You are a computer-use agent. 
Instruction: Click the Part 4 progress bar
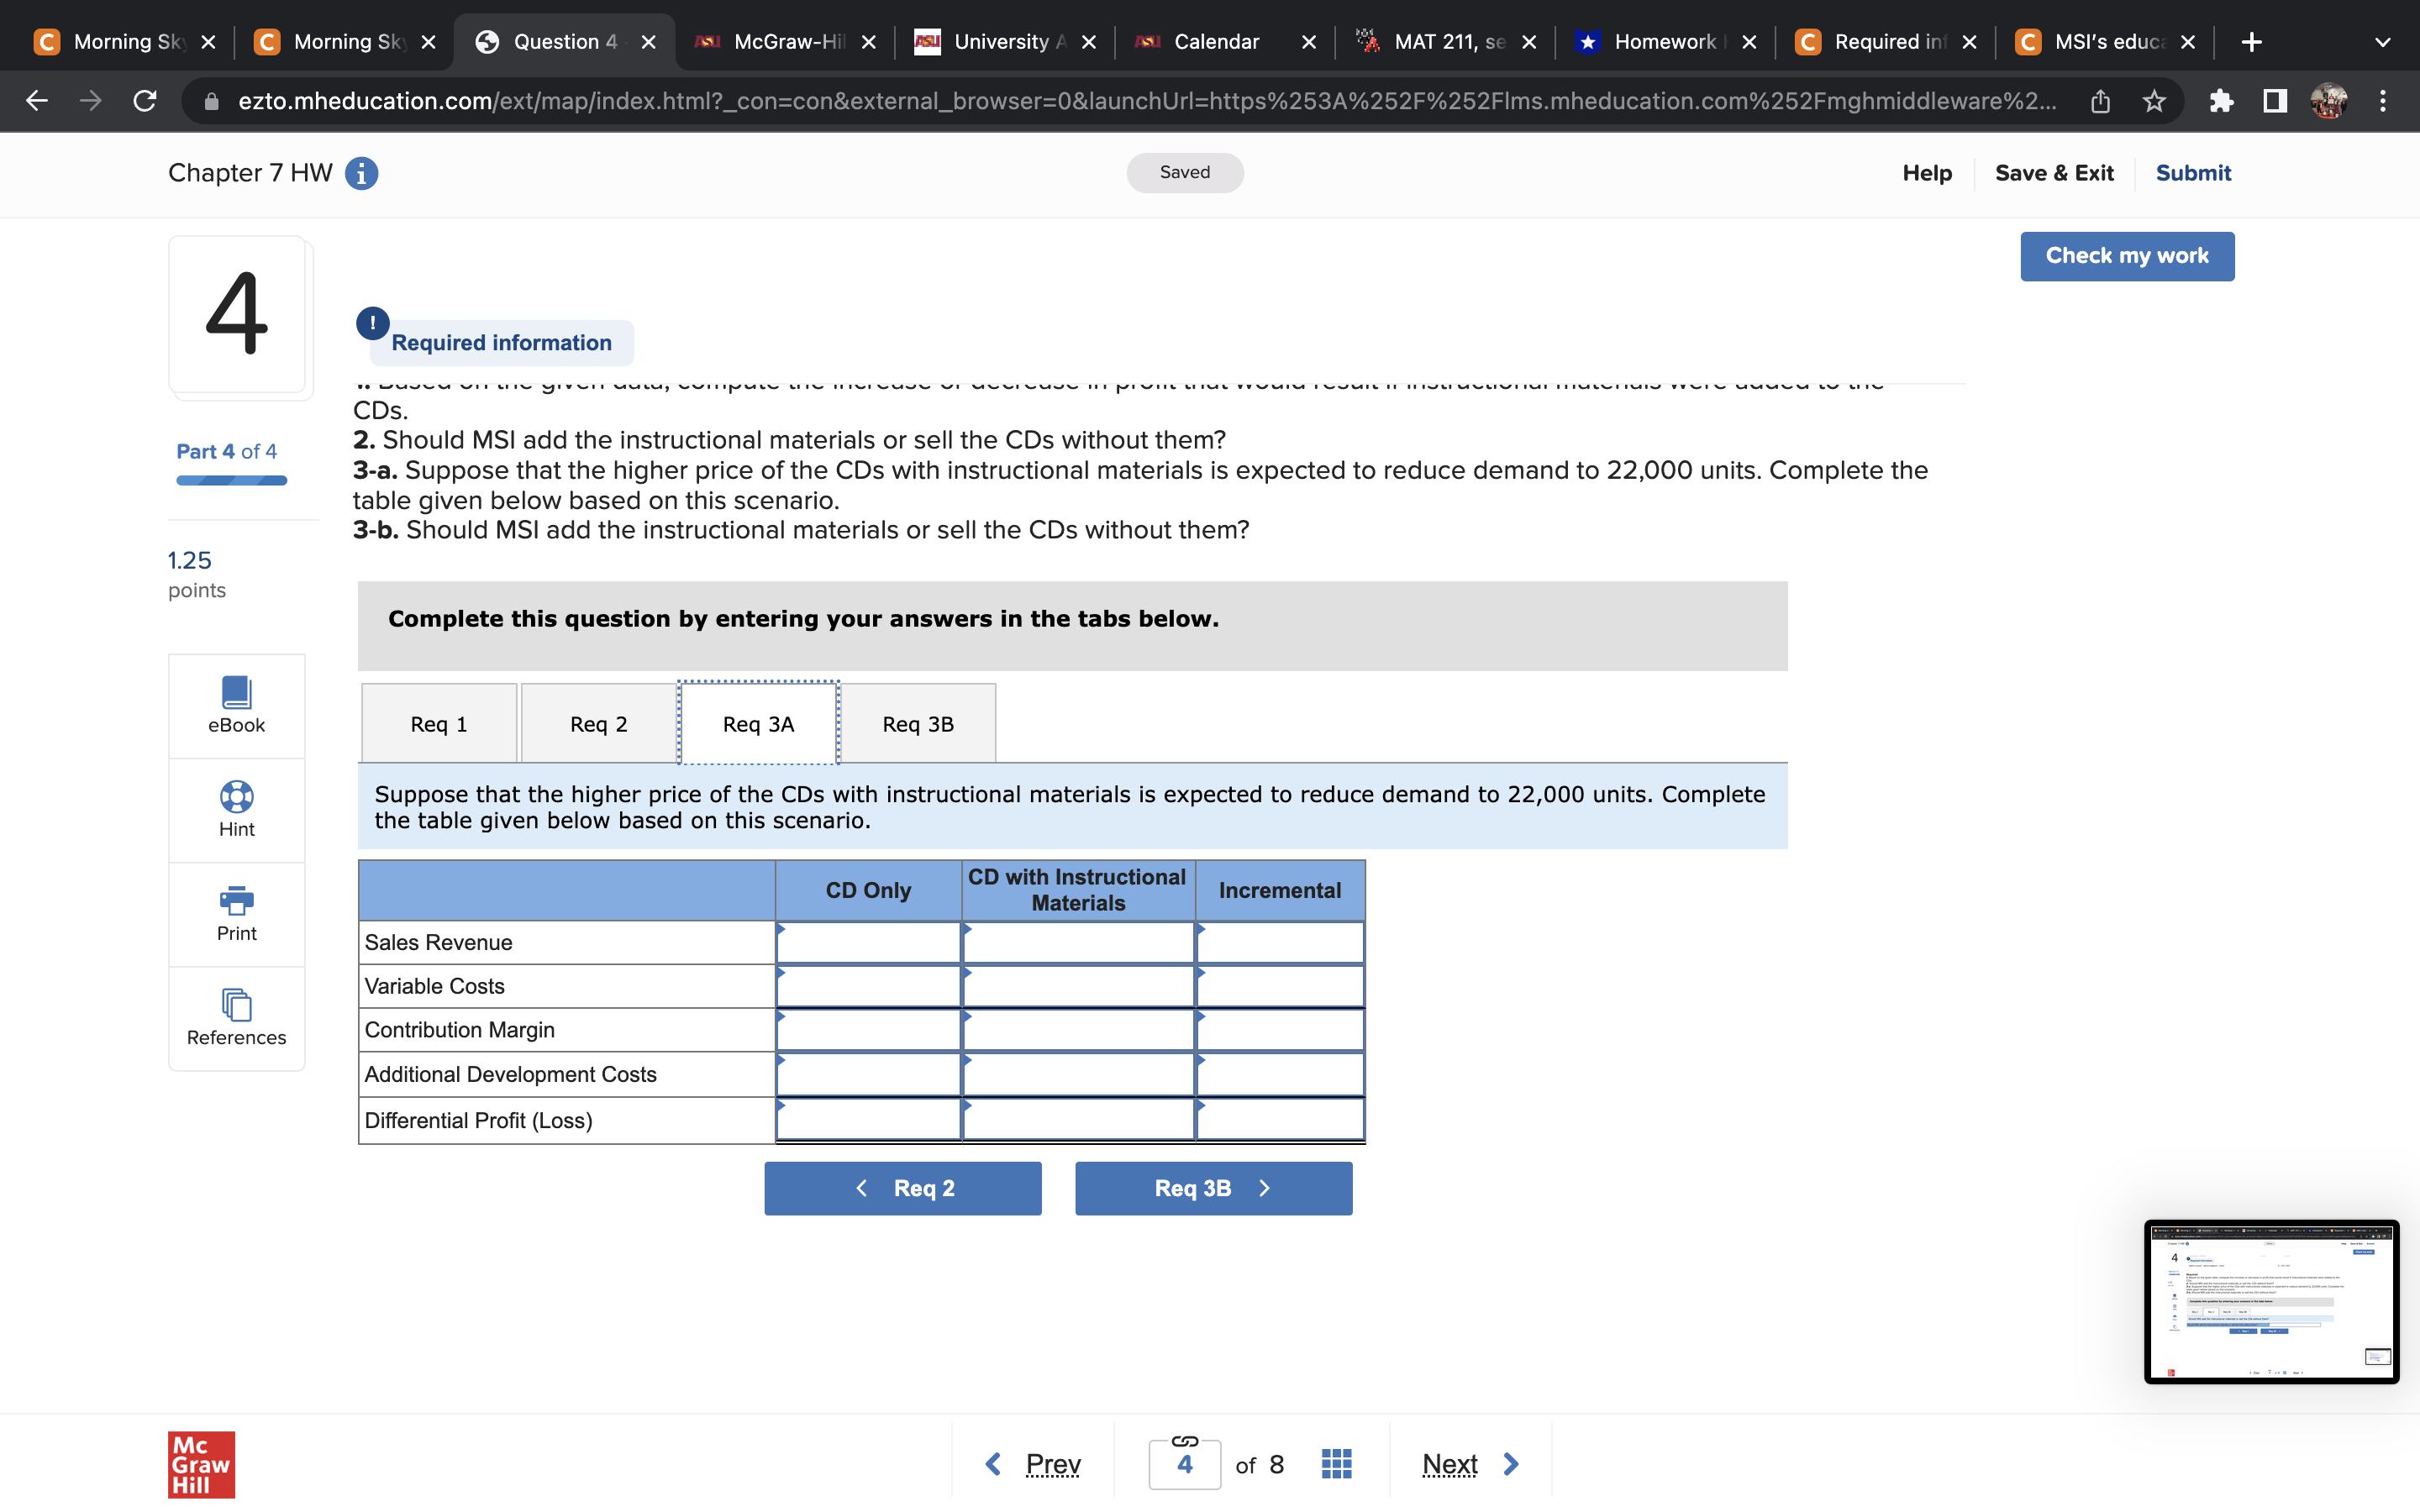pos(231,481)
